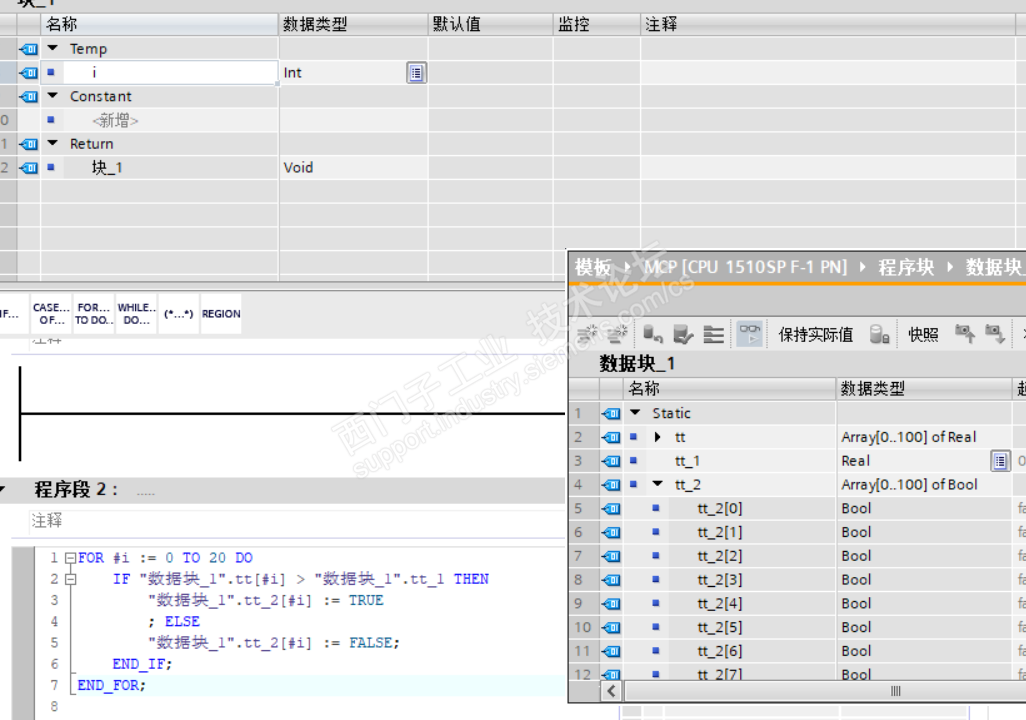Select tt_2[3] row in data block
Viewport: 1026px width, 720px height.
pos(798,580)
